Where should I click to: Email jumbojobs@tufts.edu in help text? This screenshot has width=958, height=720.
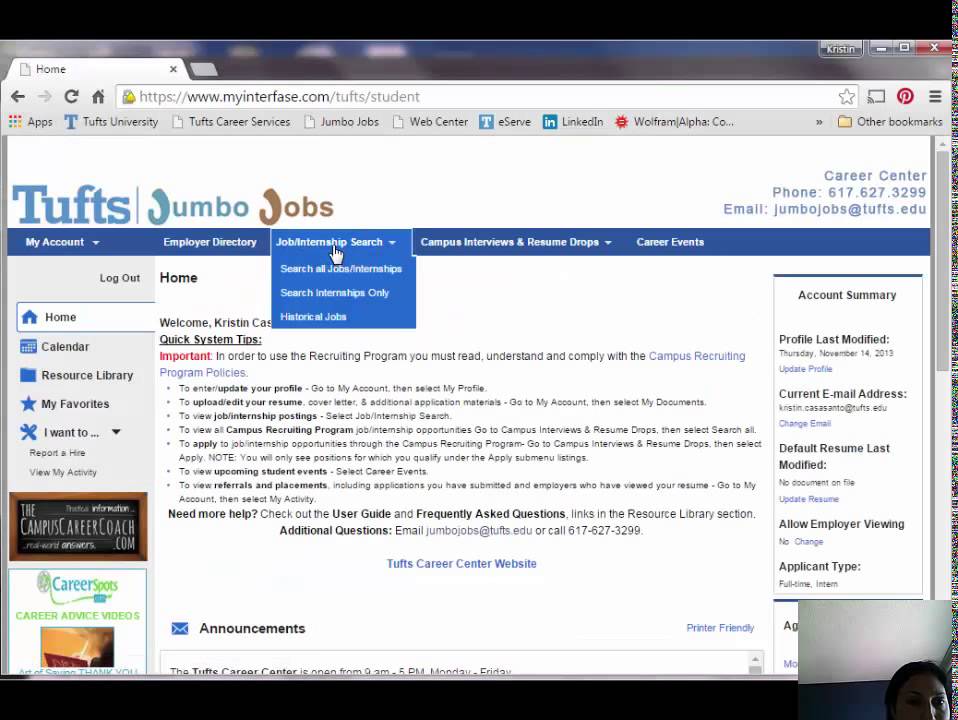[x=478, y=531]
